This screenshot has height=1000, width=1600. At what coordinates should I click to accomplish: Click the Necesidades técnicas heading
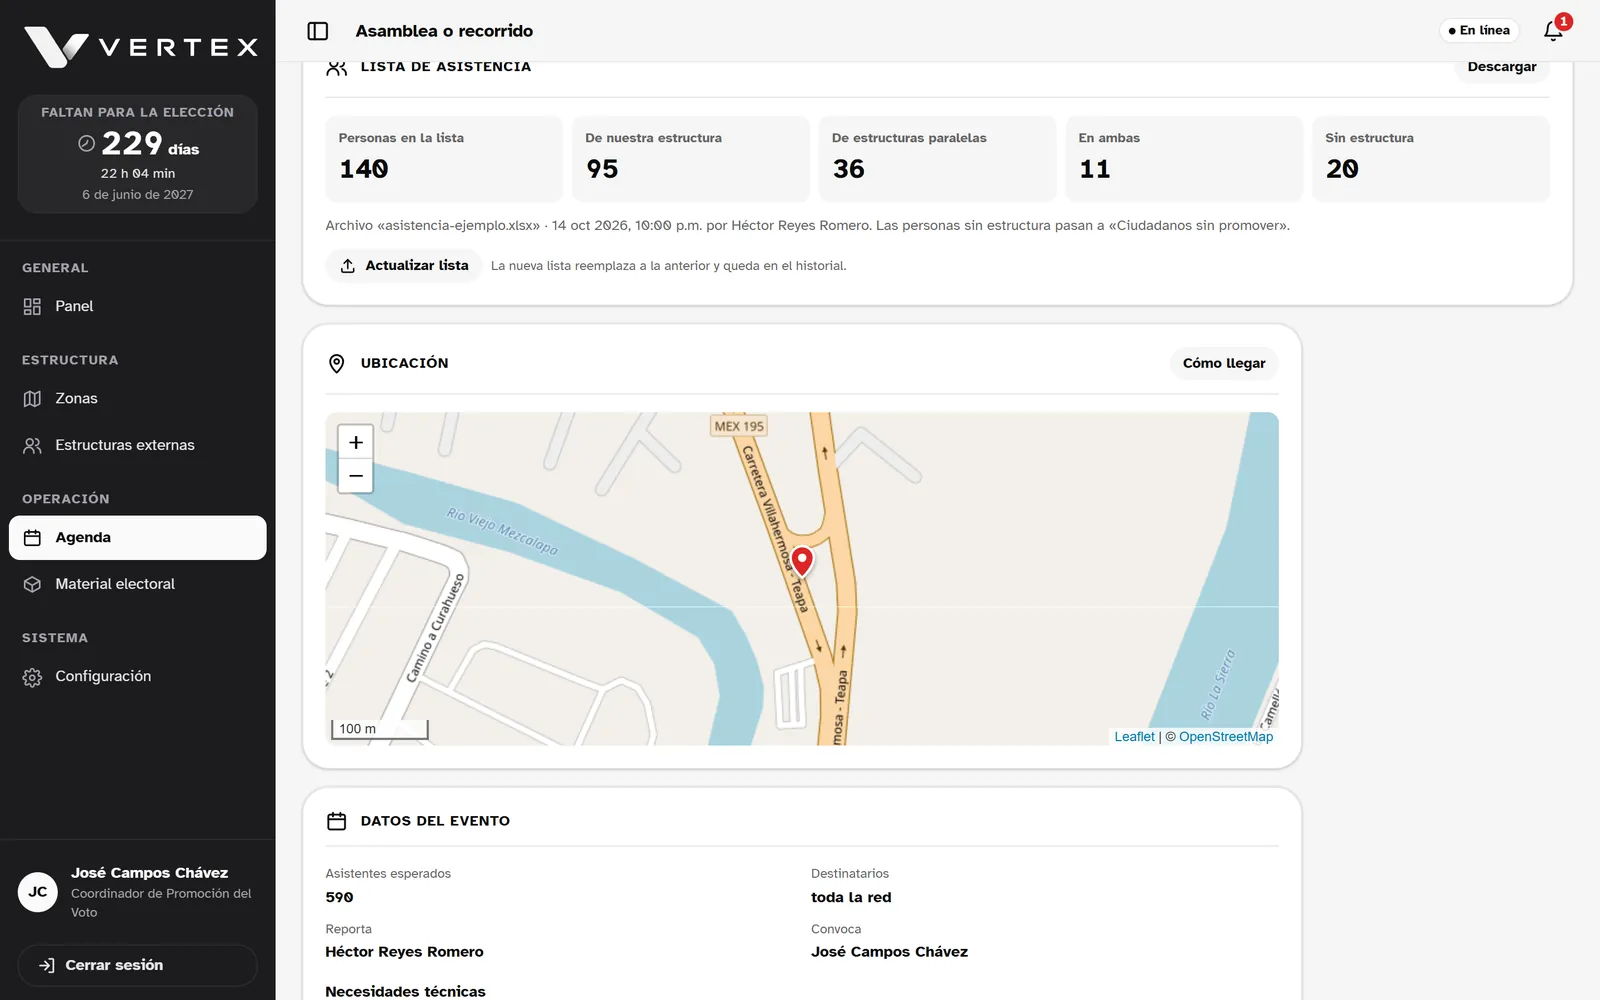pos(405,992)
